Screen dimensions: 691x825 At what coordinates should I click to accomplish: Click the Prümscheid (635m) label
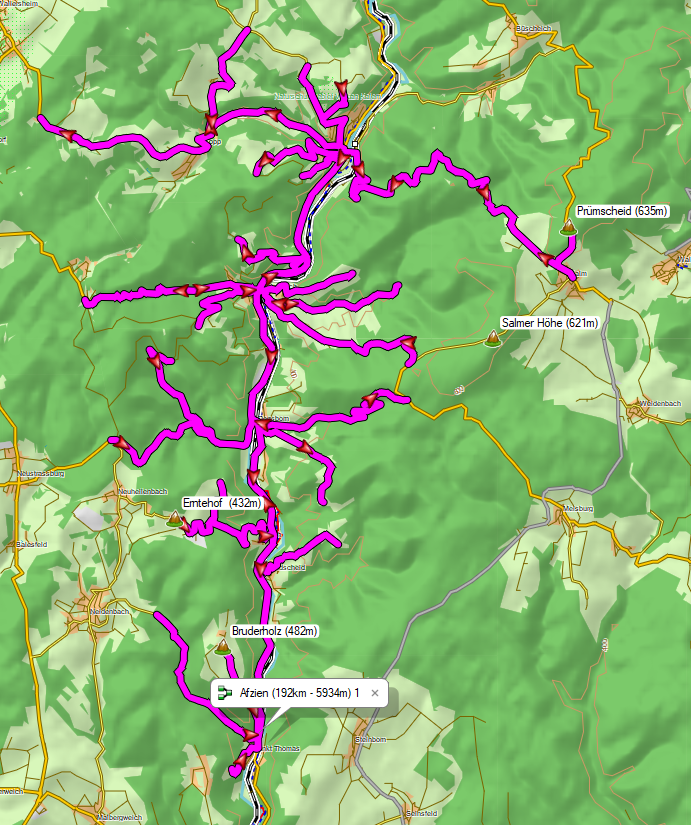click(x=622, y=211)
